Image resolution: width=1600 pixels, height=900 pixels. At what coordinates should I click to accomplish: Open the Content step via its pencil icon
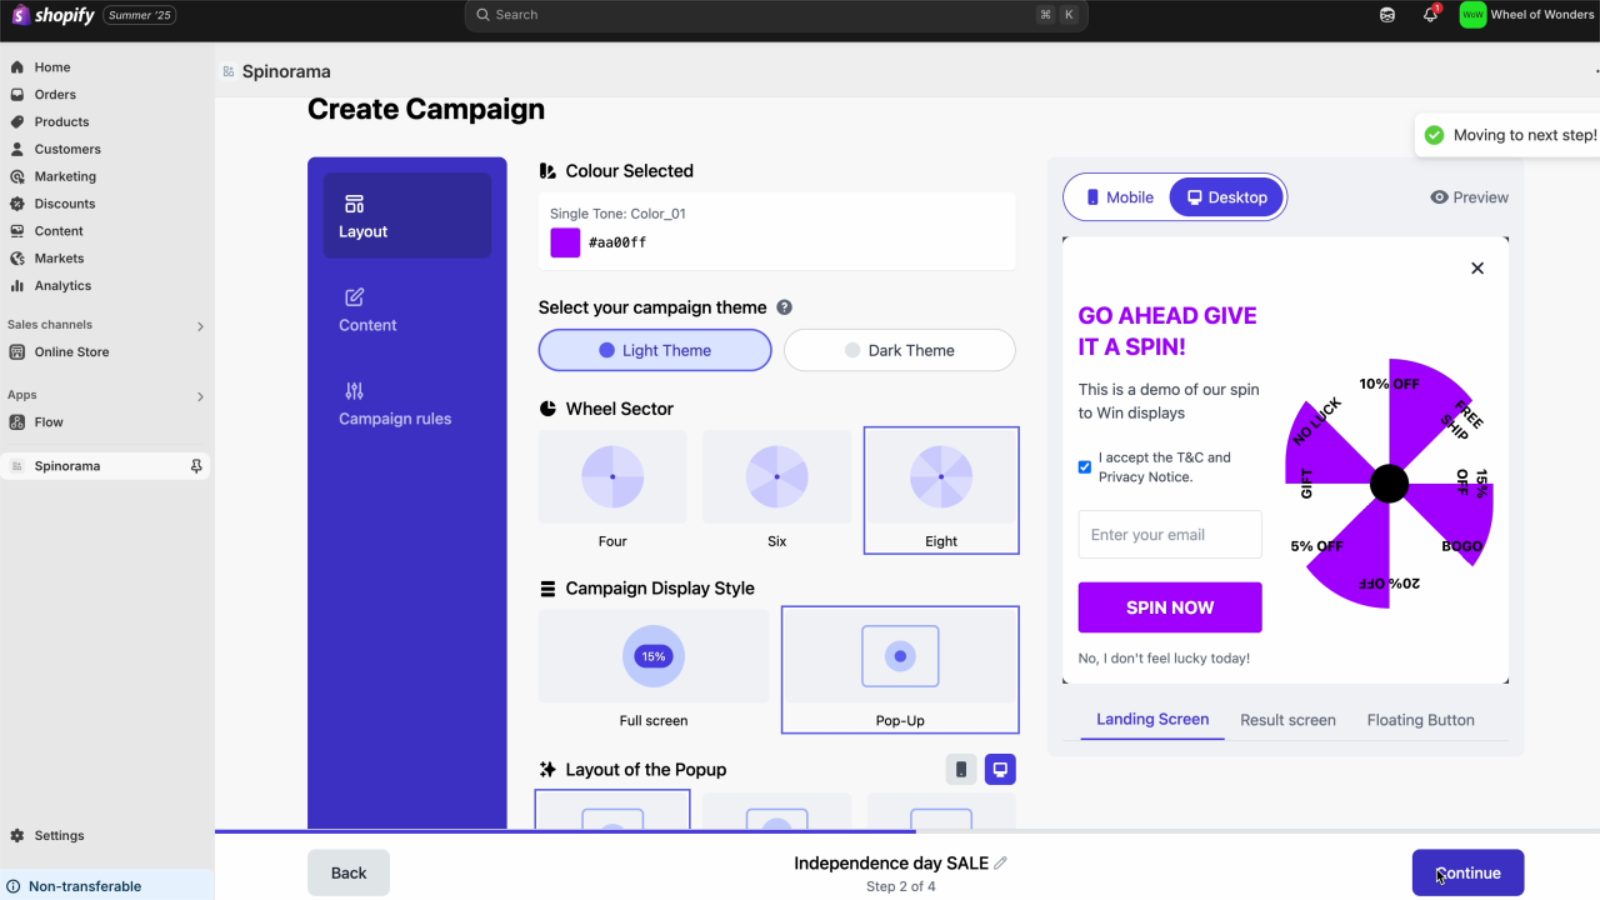[x=354, y=296]
